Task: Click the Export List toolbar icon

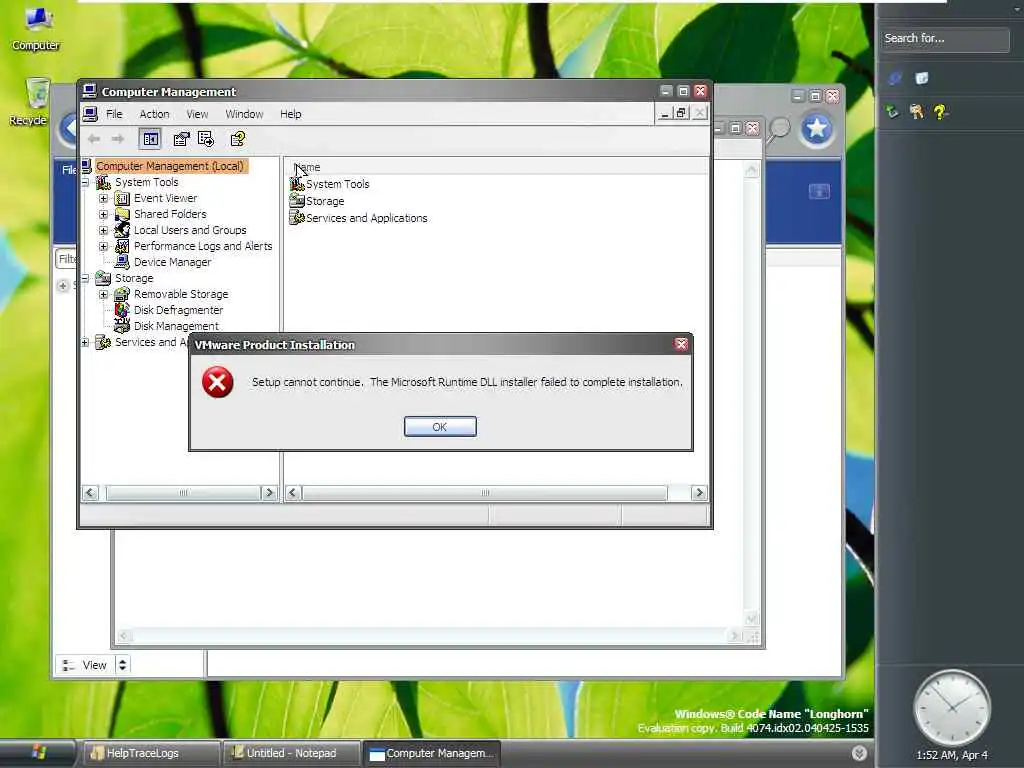Action: (206, 138)
